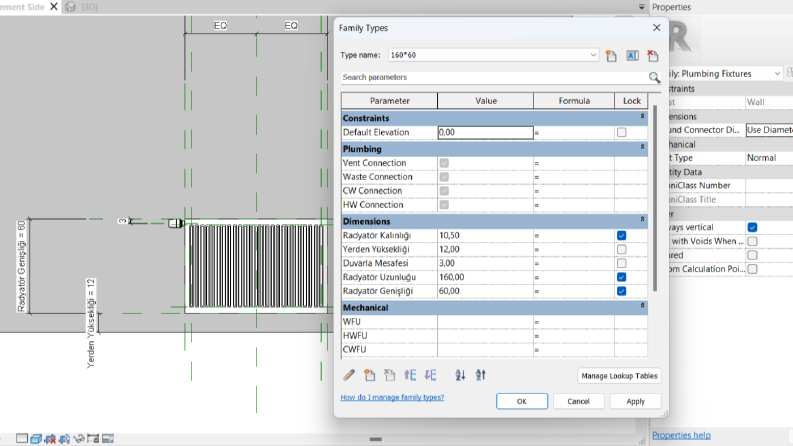Screen dimensions: 793x446
Task: Click the Round Connector Dimension value 'Use Diameter'
Action: point(769,130)
